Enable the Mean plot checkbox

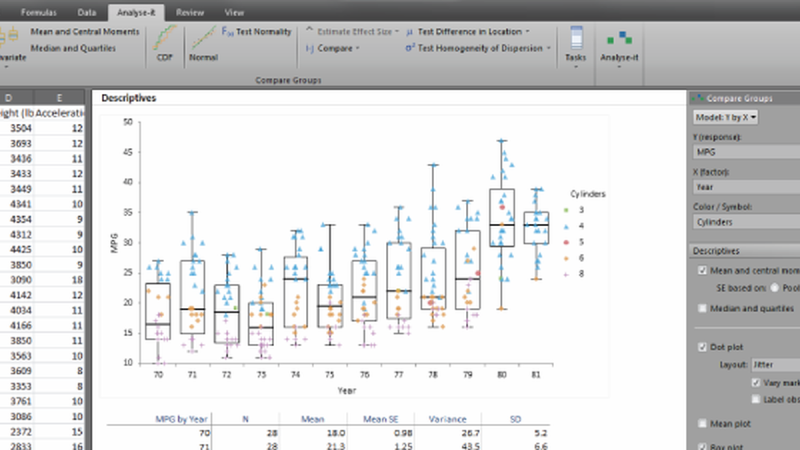tap(703, 423)
